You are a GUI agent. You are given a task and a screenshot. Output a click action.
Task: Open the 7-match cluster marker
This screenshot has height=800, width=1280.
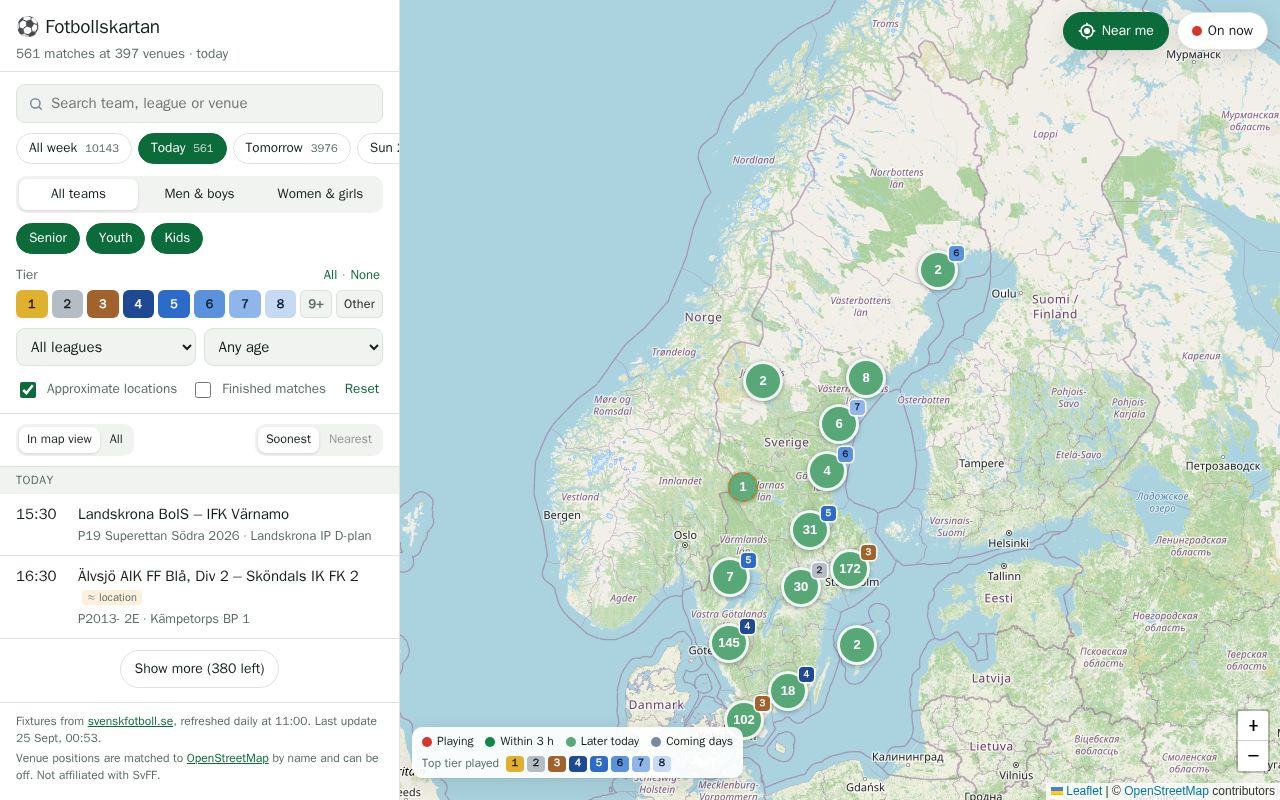(x=730, y=577)
